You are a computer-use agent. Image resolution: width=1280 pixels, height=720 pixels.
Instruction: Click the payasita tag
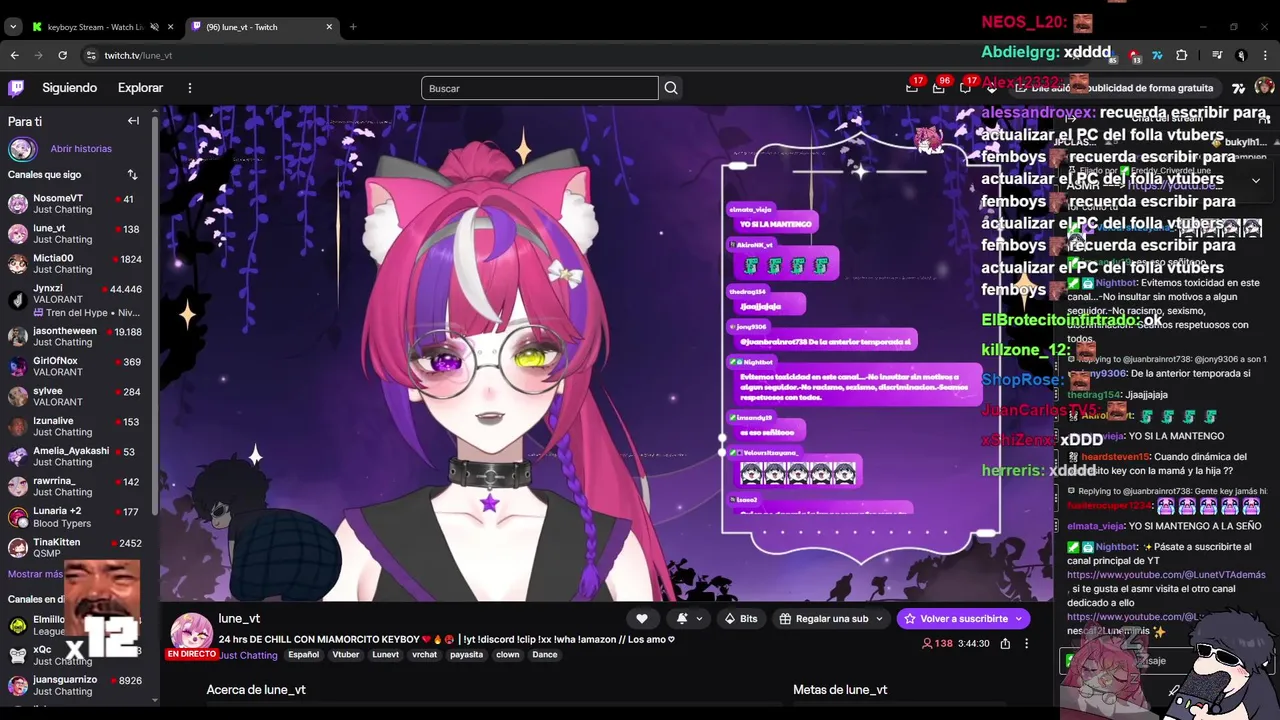(467, 655)
